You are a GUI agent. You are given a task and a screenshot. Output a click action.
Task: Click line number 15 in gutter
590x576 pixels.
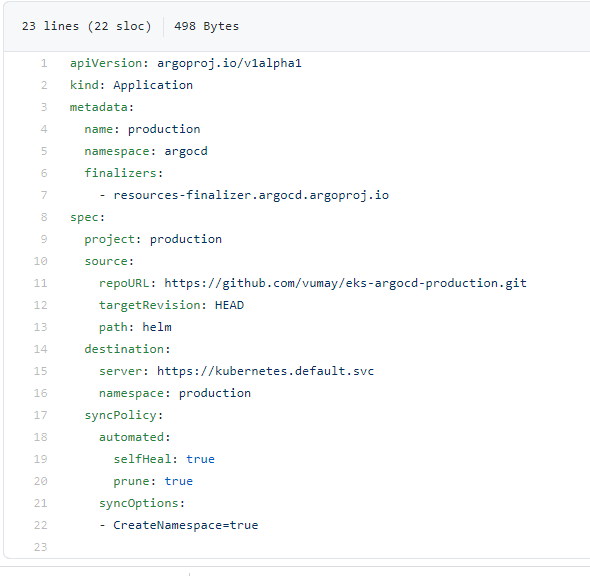(x=41, y=371)
